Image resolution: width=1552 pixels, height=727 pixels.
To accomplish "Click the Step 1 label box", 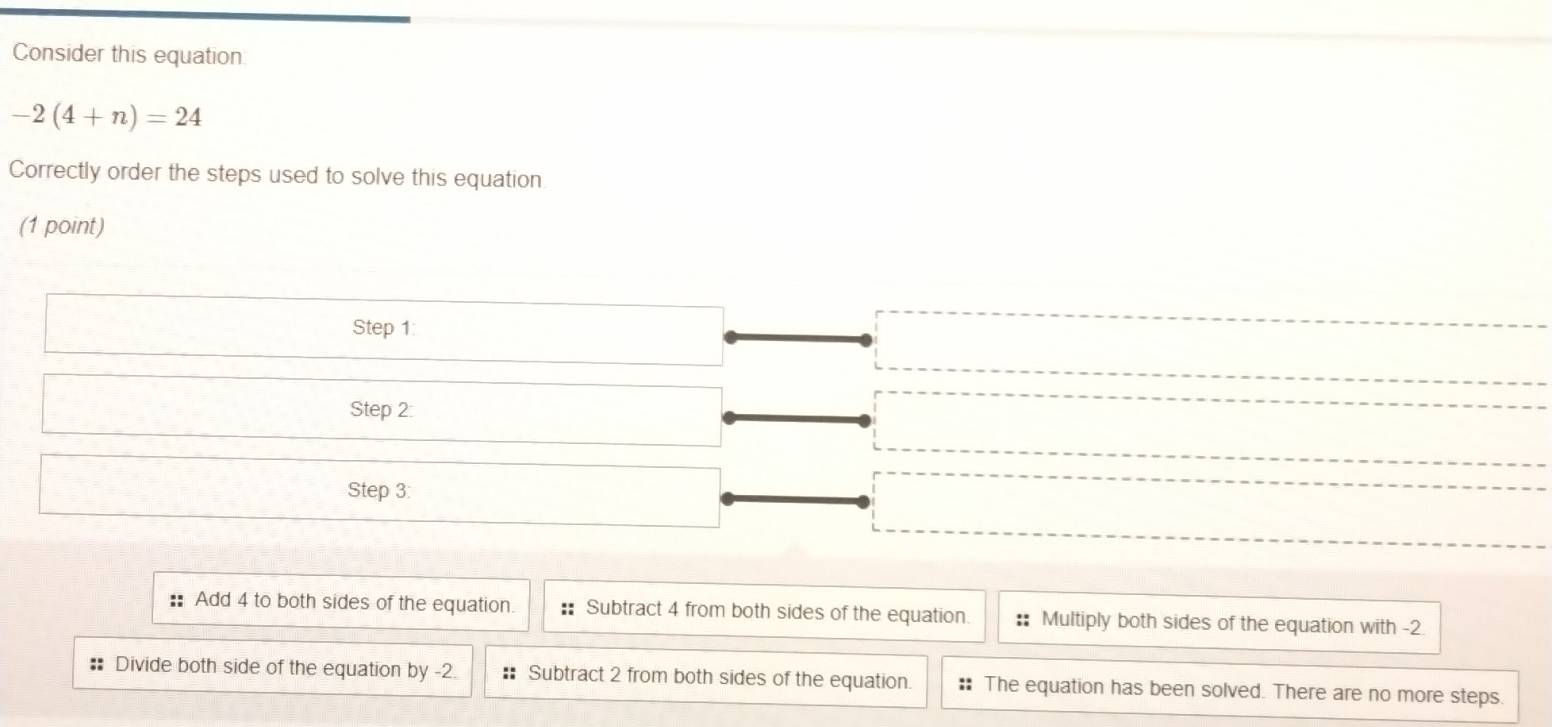I will (x=383, y=330).
